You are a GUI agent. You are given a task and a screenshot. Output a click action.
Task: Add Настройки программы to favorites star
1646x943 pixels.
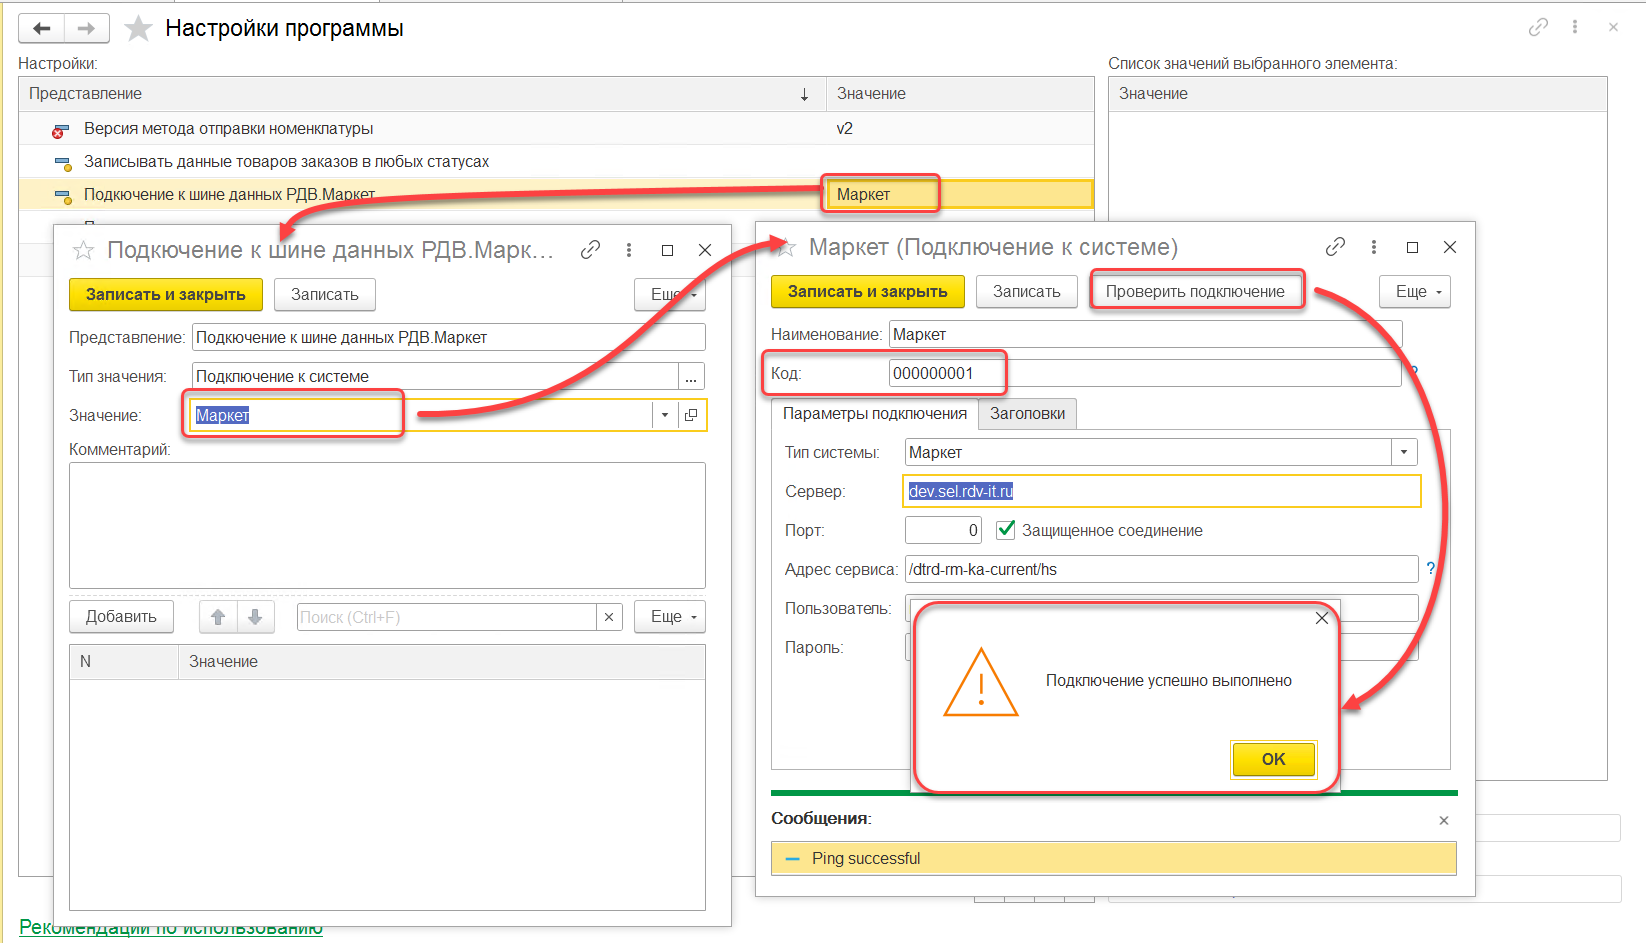[138, 29]
